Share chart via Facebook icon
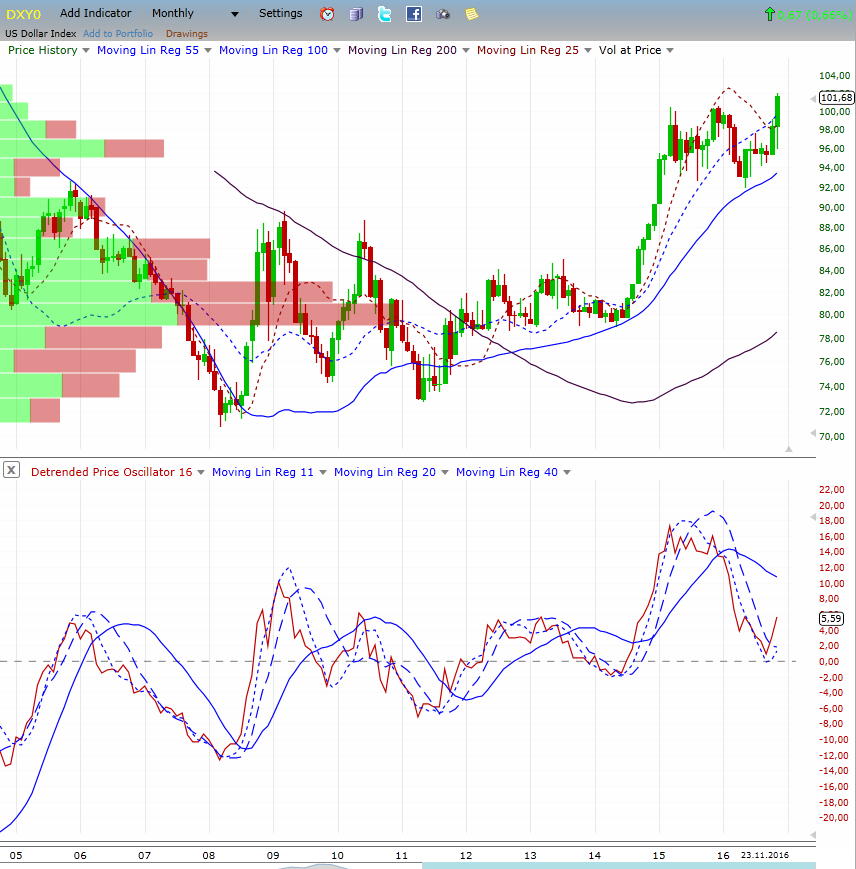The width and height of the screenshot is (856, 869). click(414, 14)
